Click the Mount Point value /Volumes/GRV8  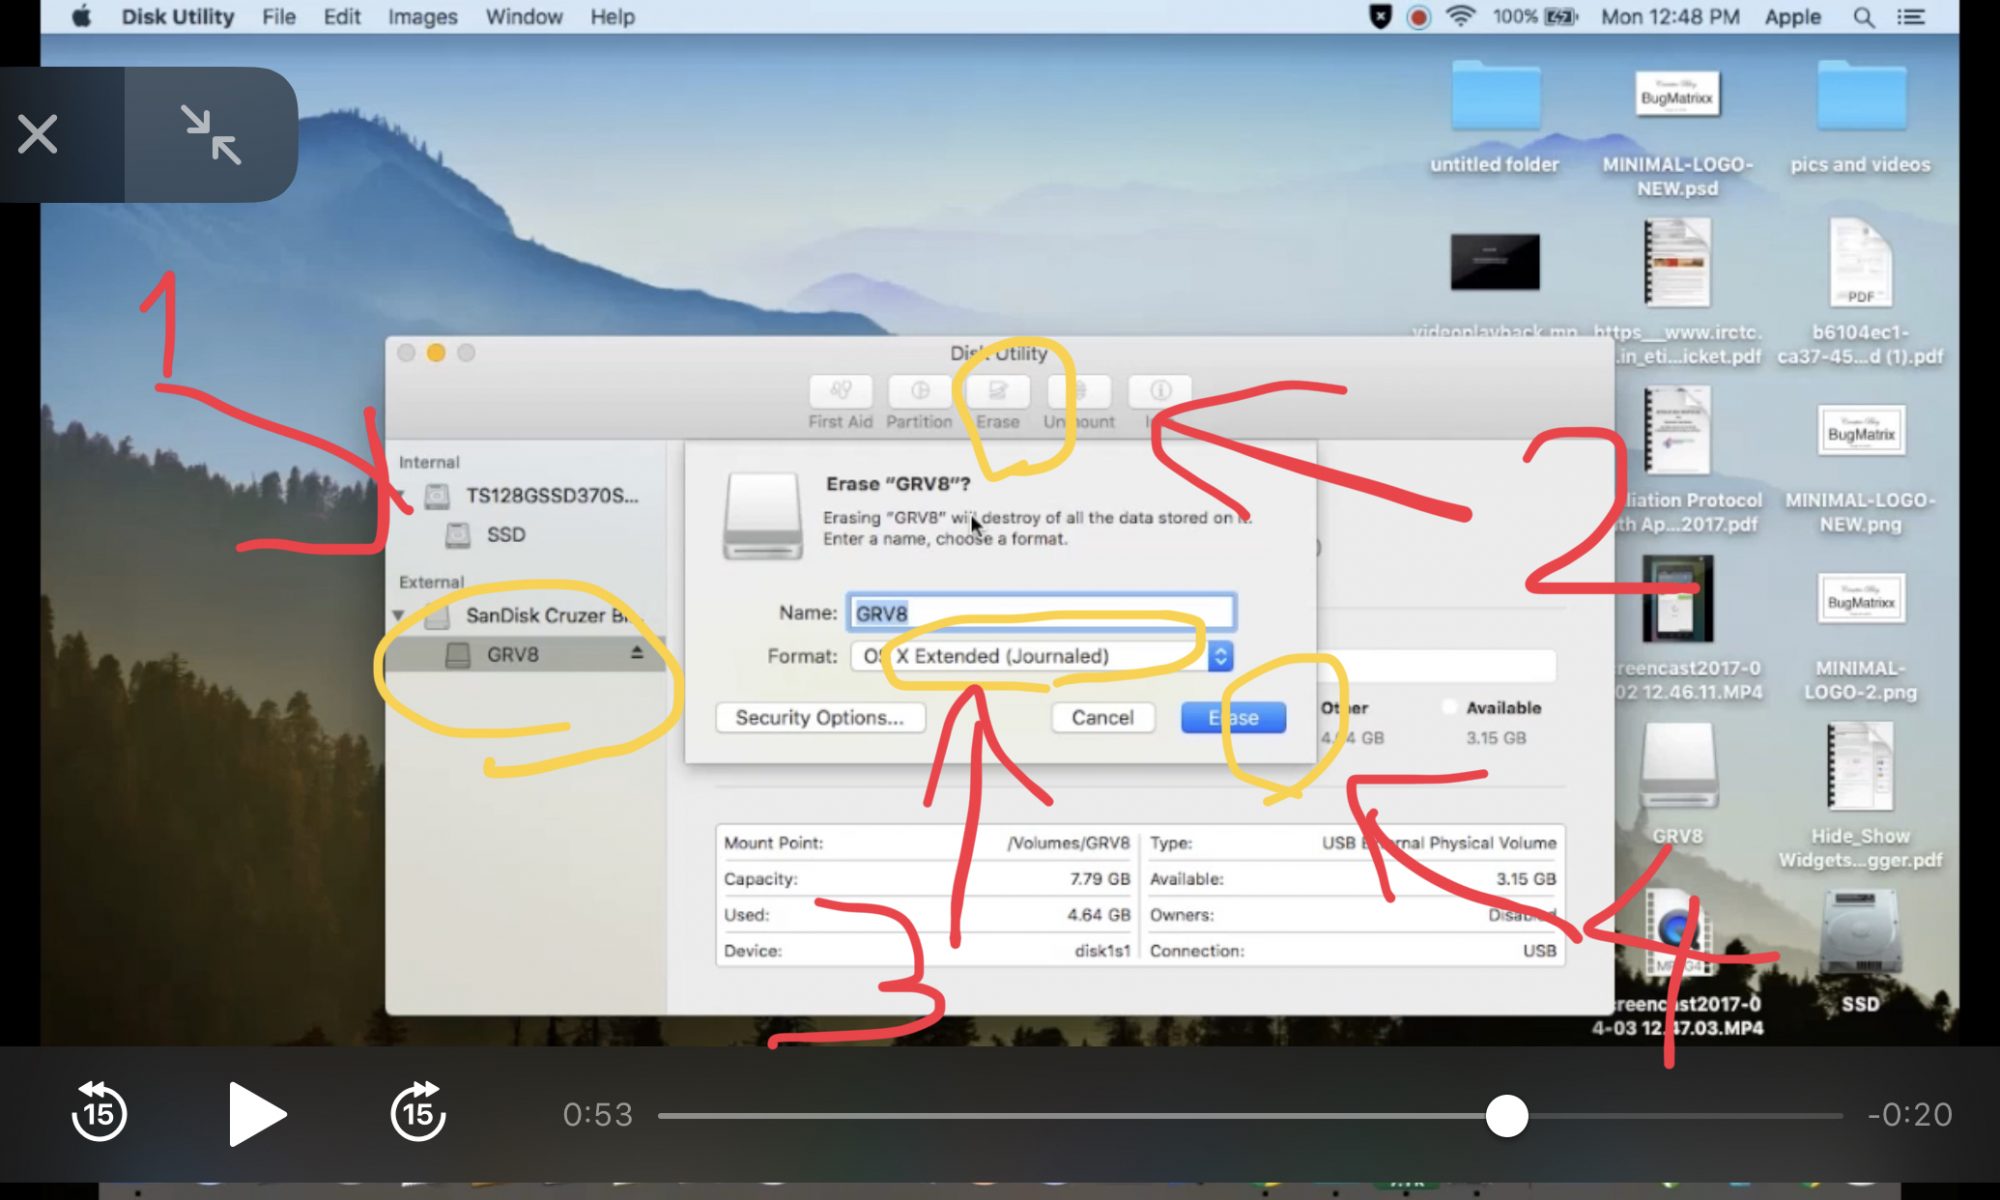(1067, 843)
